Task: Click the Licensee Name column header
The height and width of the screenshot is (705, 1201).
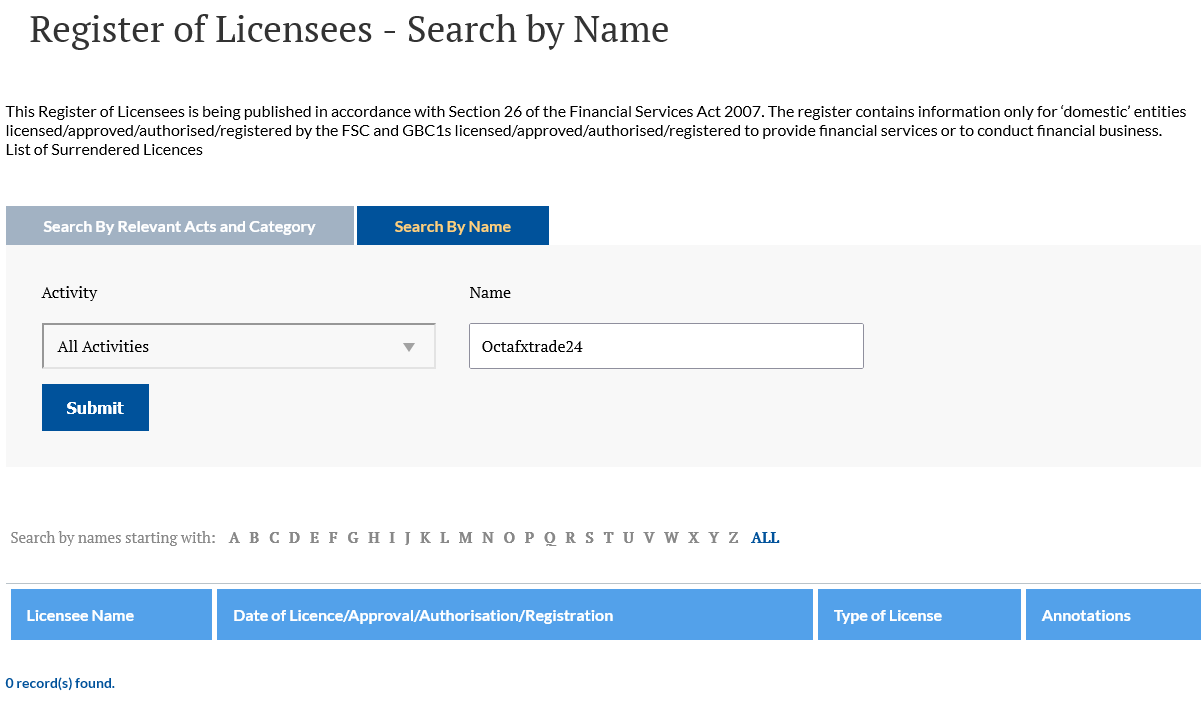Action: 111,615
